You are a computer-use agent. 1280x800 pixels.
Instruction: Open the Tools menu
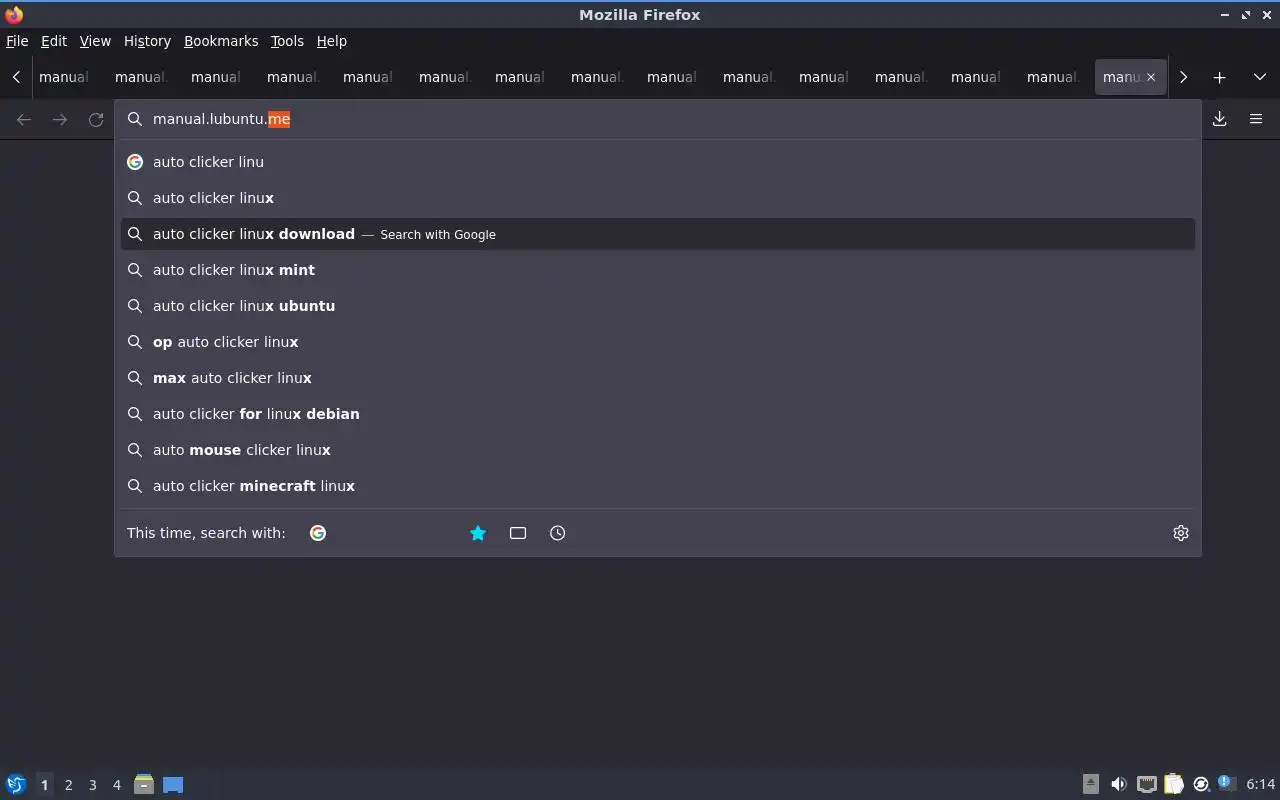click(287, 41)
